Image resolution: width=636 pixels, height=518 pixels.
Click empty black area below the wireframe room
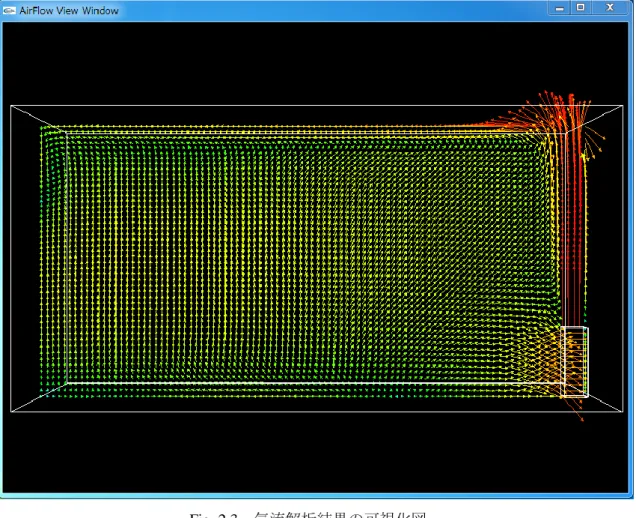314,452
